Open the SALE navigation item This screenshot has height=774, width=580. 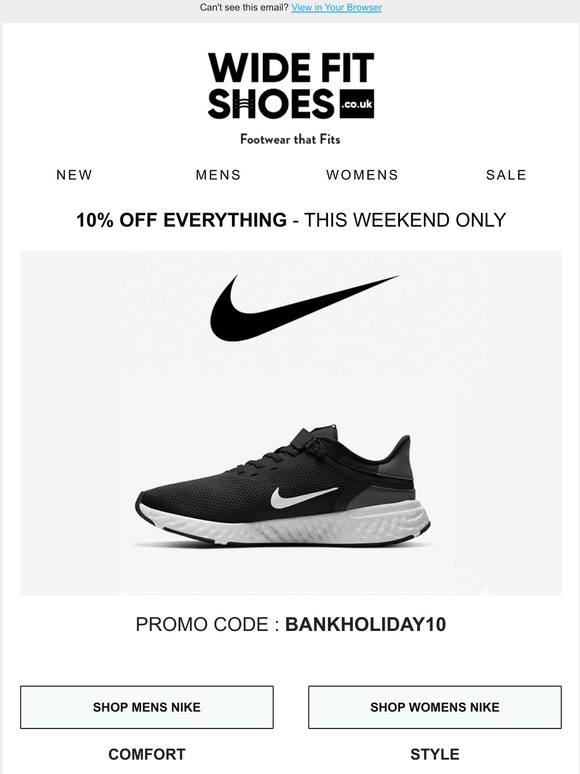pyautogui.click(x=506, y=175)
